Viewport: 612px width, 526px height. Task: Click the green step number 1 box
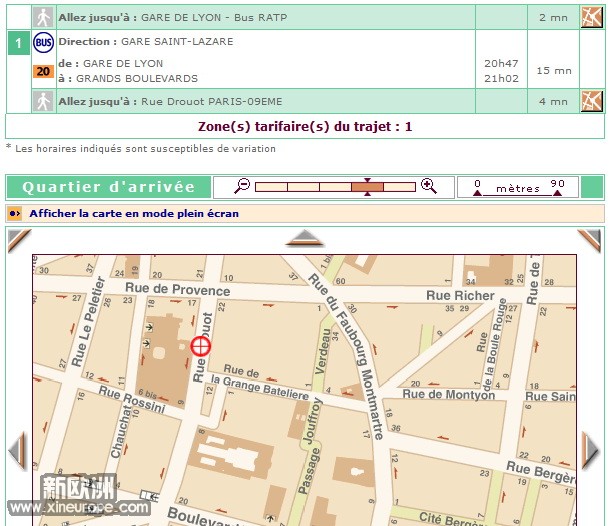pos(19,43)
